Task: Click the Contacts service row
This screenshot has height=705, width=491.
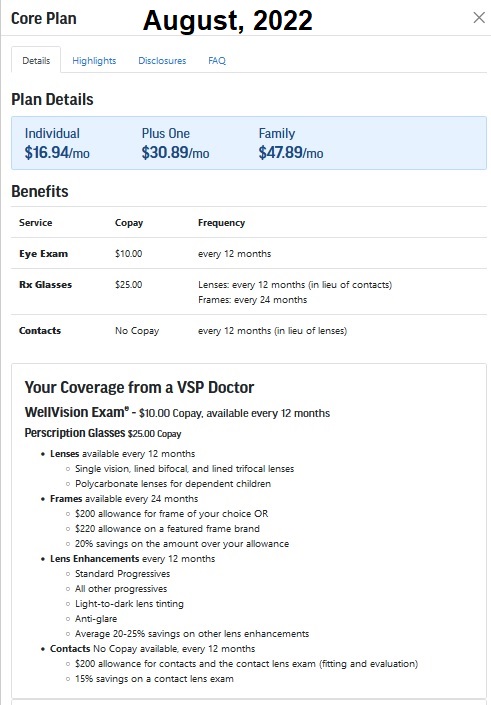Action: (249, 330)
